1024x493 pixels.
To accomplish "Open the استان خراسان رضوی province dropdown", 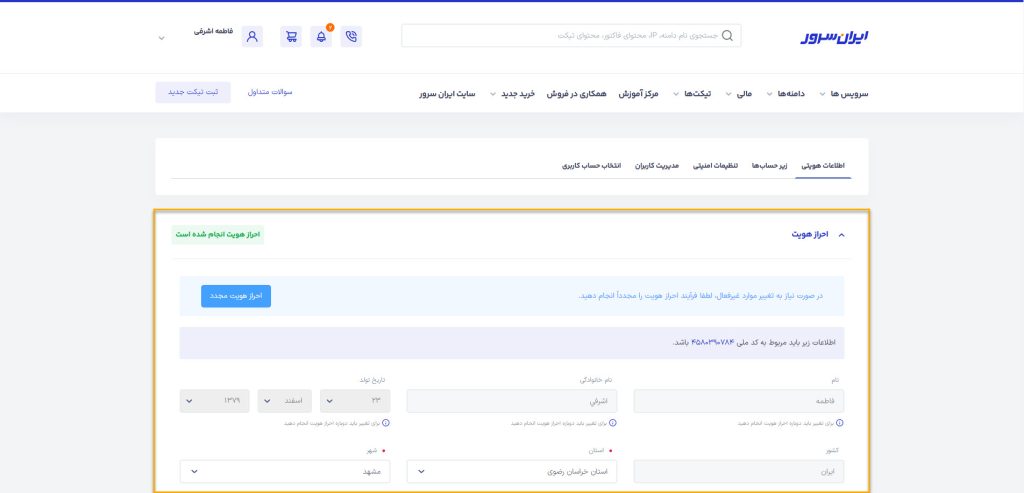I will [x=512, y=471].
